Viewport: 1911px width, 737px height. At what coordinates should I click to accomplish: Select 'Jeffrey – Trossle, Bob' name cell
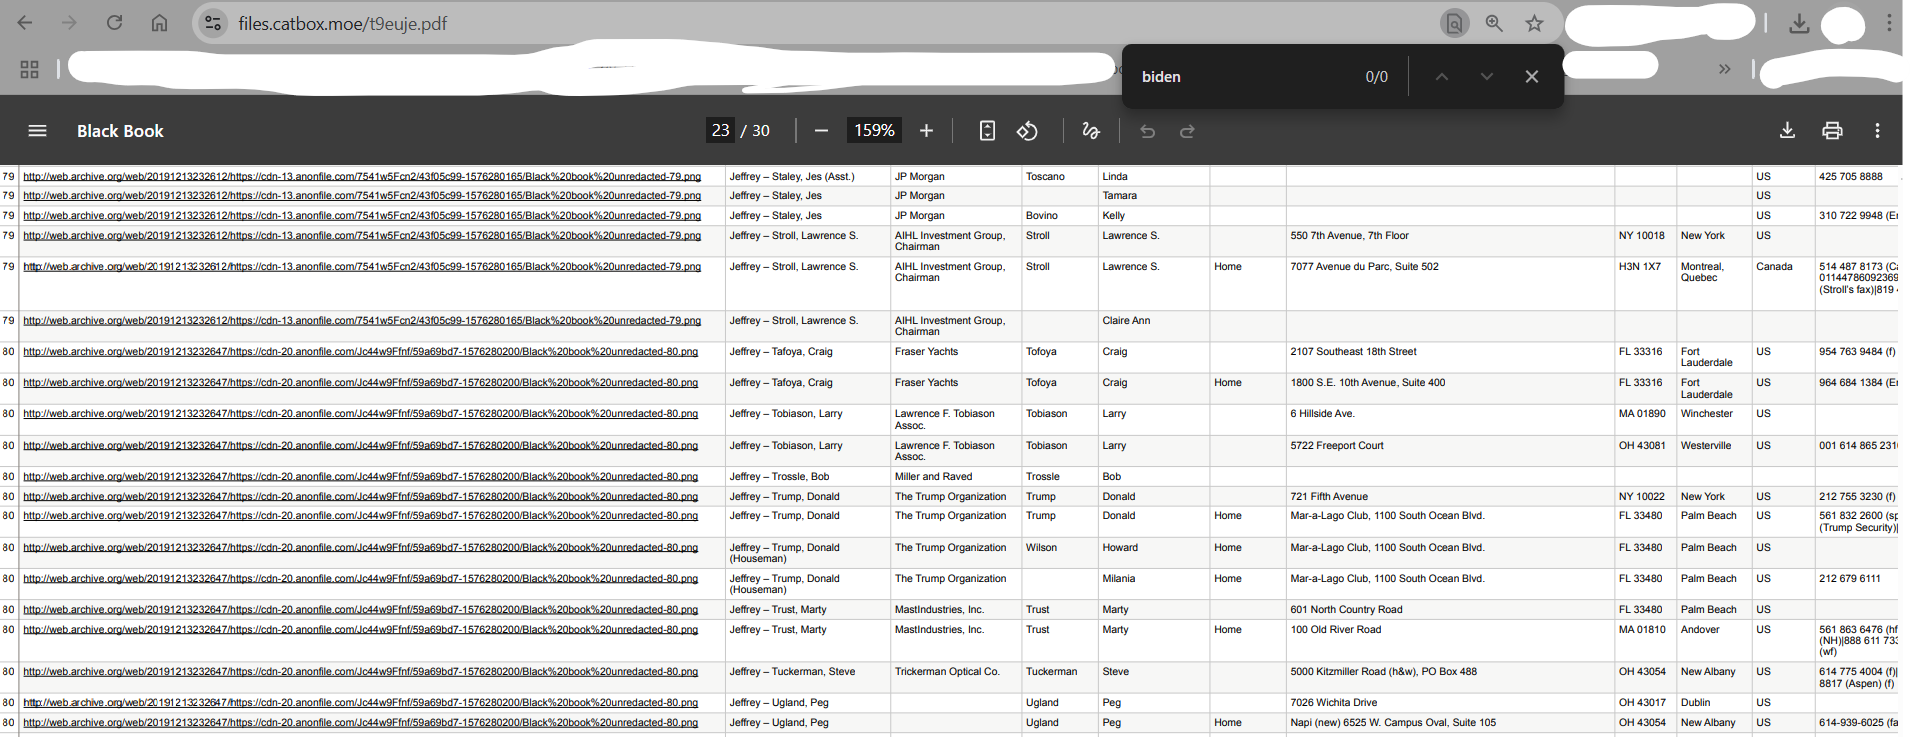779,477
